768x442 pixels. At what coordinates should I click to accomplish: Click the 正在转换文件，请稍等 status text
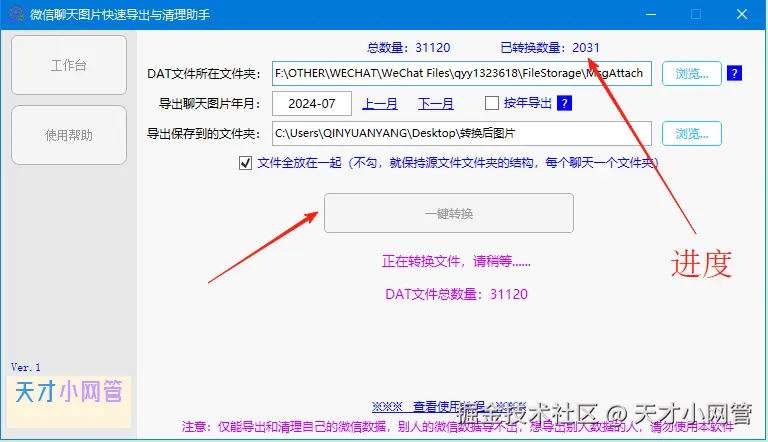456,261
